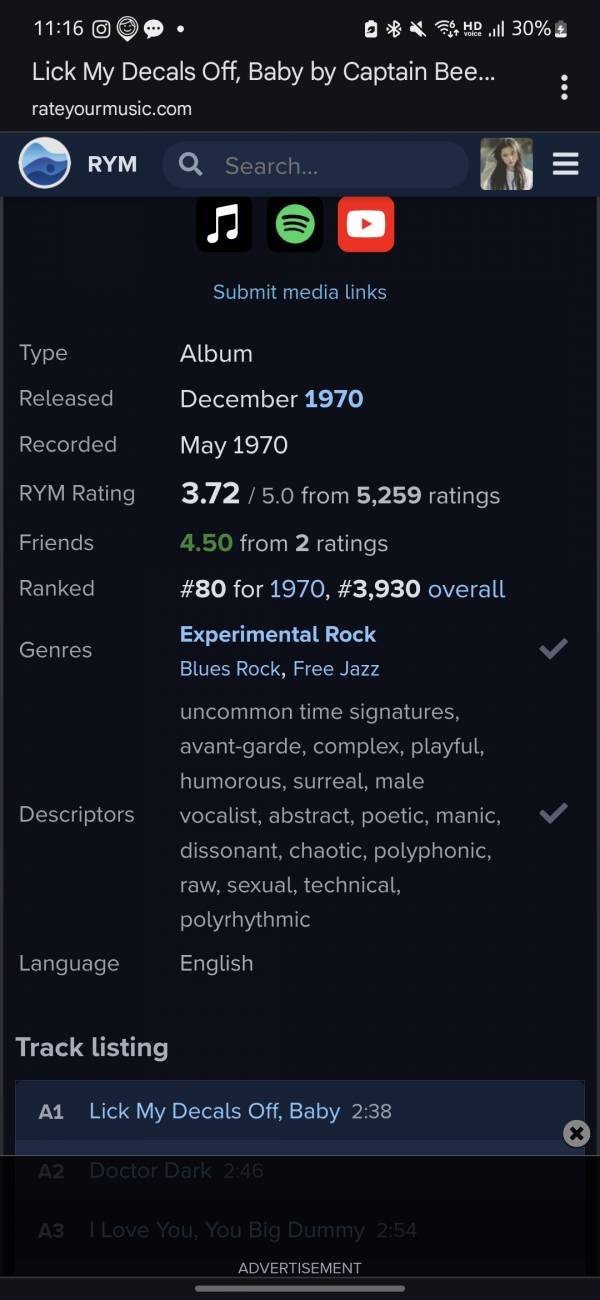Open the user profile avatar
Image resolution: width=600 pixels, height=1300 pixels.
(506, 164)
